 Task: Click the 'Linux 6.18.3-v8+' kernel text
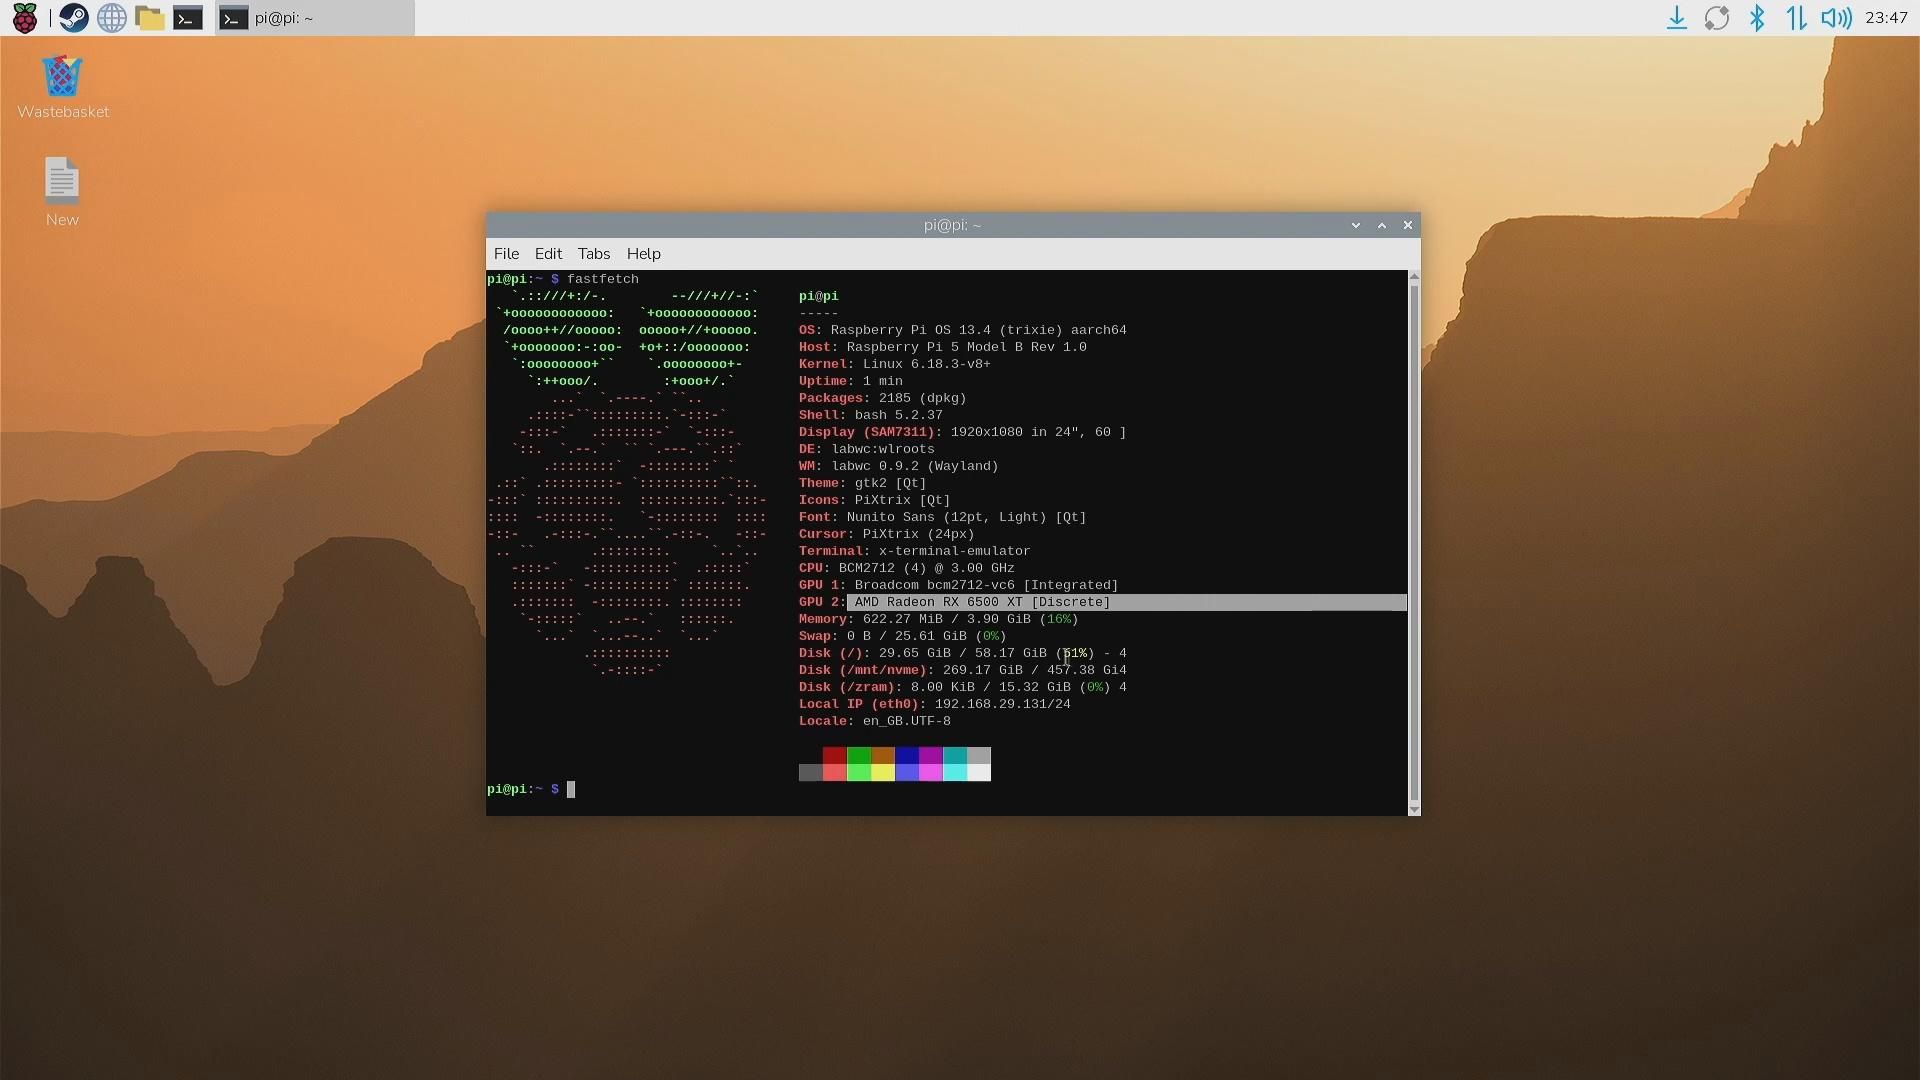click(926, 364)
